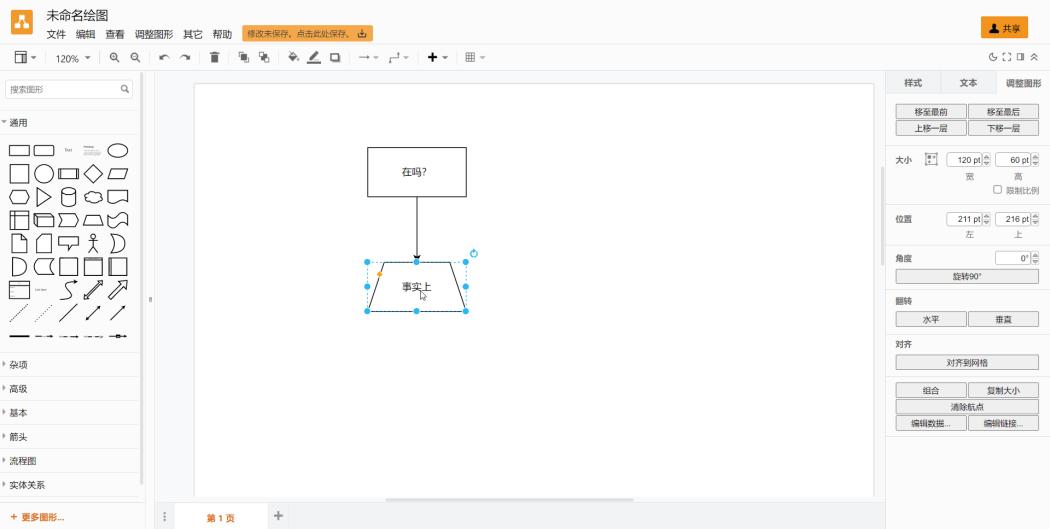Select the diamond shape in the palette

click(93, 173)
